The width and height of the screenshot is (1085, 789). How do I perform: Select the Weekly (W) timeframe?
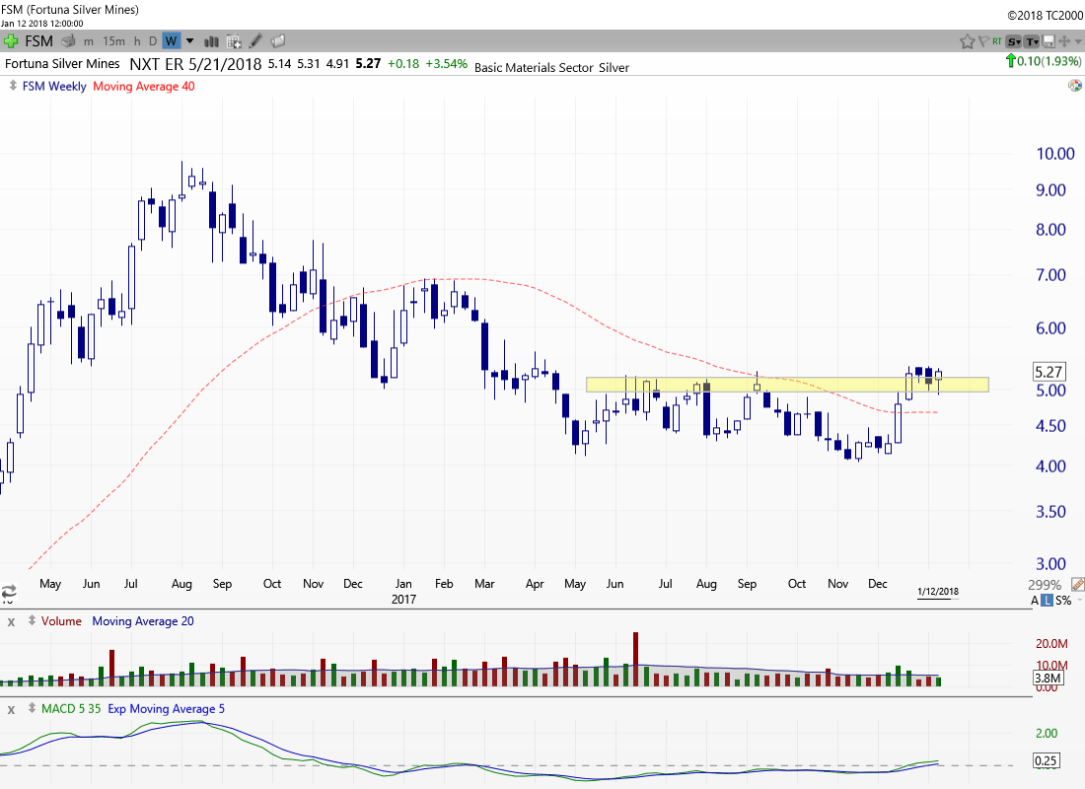[171, 41]
